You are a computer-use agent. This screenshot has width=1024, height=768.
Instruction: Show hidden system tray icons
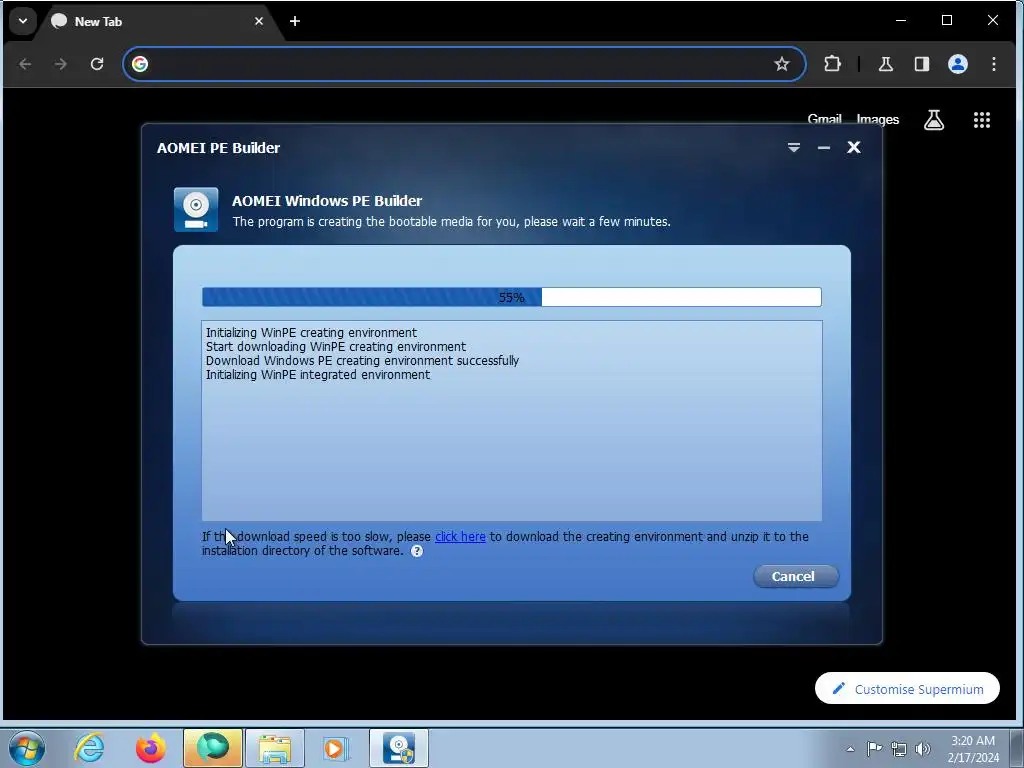tap(850, 749)
